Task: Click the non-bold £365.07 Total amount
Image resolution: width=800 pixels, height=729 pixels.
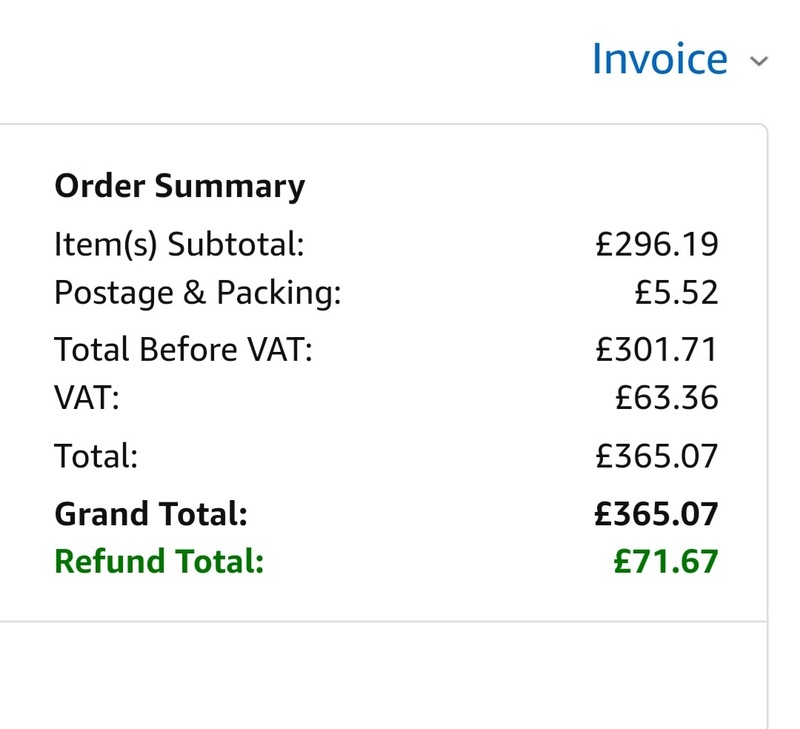Action: [656, 456]
